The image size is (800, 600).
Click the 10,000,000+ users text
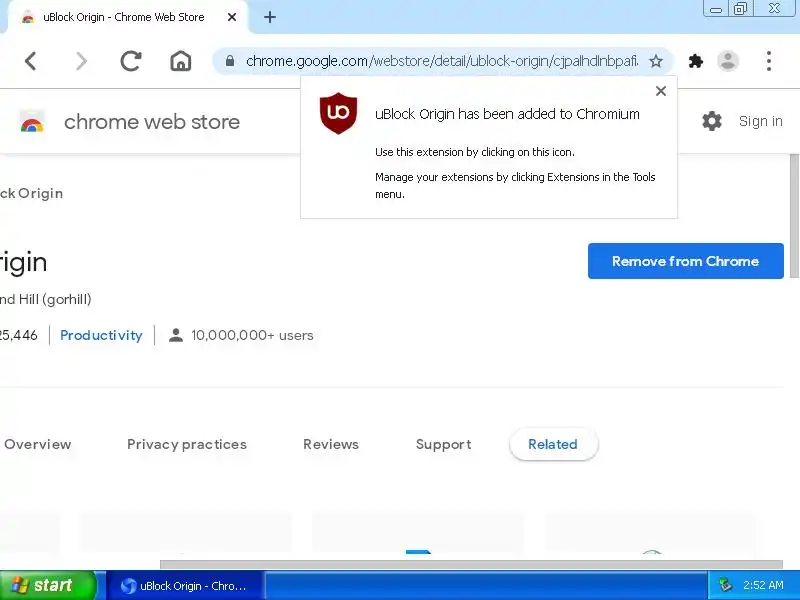pyautogui.click(x=252, y=335)
